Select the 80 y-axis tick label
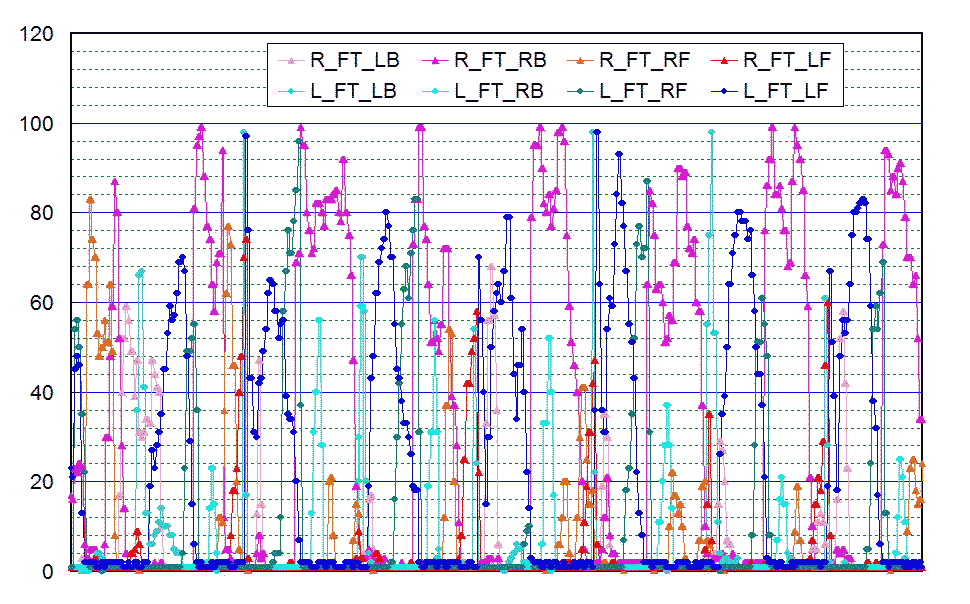 click(43, 213)
